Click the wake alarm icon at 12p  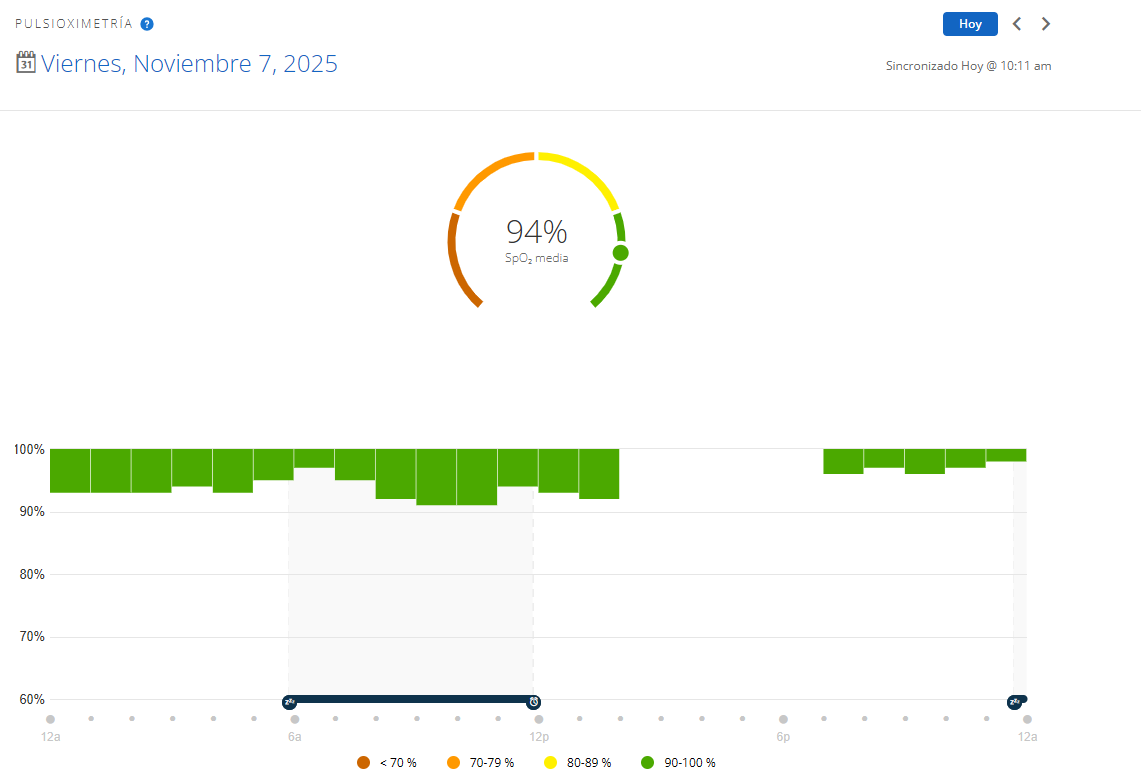(x=534, y=702)
